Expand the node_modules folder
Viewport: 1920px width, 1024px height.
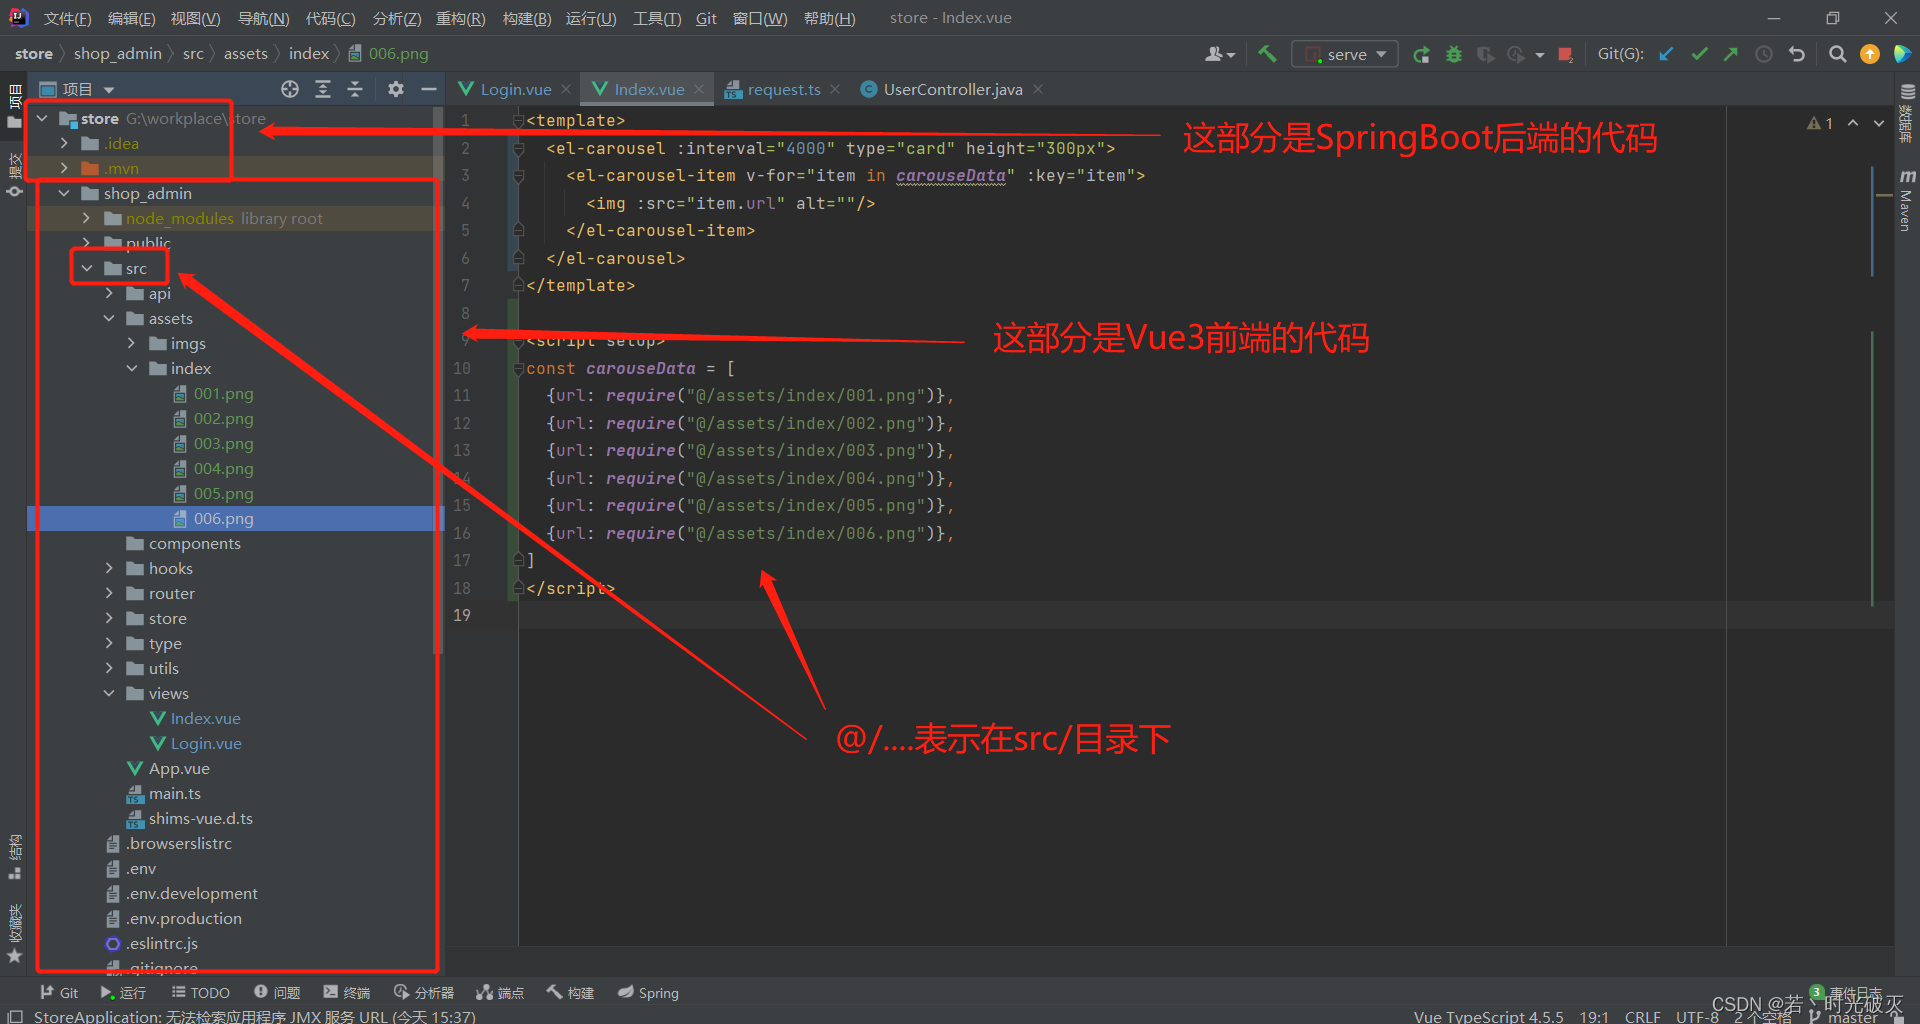87,218
